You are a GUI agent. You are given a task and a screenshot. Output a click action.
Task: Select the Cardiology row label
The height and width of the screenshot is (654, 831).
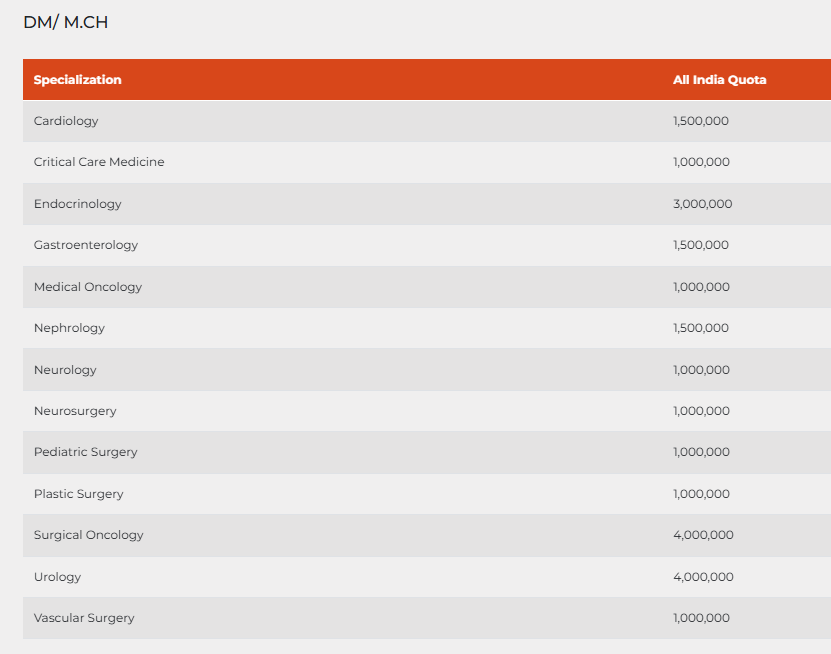[x=66, y=121]
